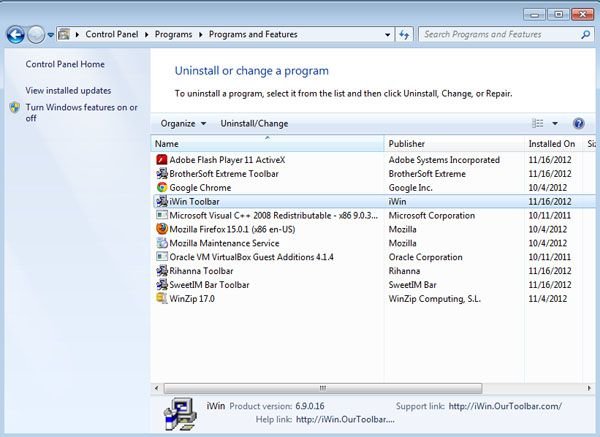This screenshot has height=437, width=600.
Task: Click the BrotherSoft Extreme Toolbar icon
Action: pos(162,173)
